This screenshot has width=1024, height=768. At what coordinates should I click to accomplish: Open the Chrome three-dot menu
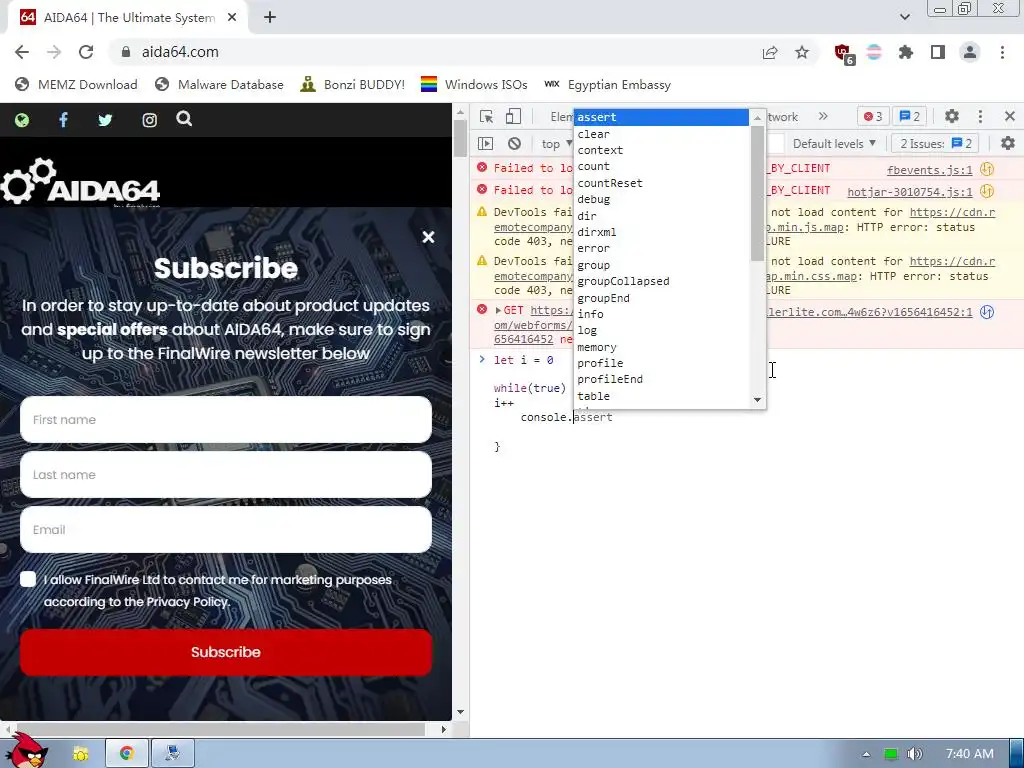1002,52
